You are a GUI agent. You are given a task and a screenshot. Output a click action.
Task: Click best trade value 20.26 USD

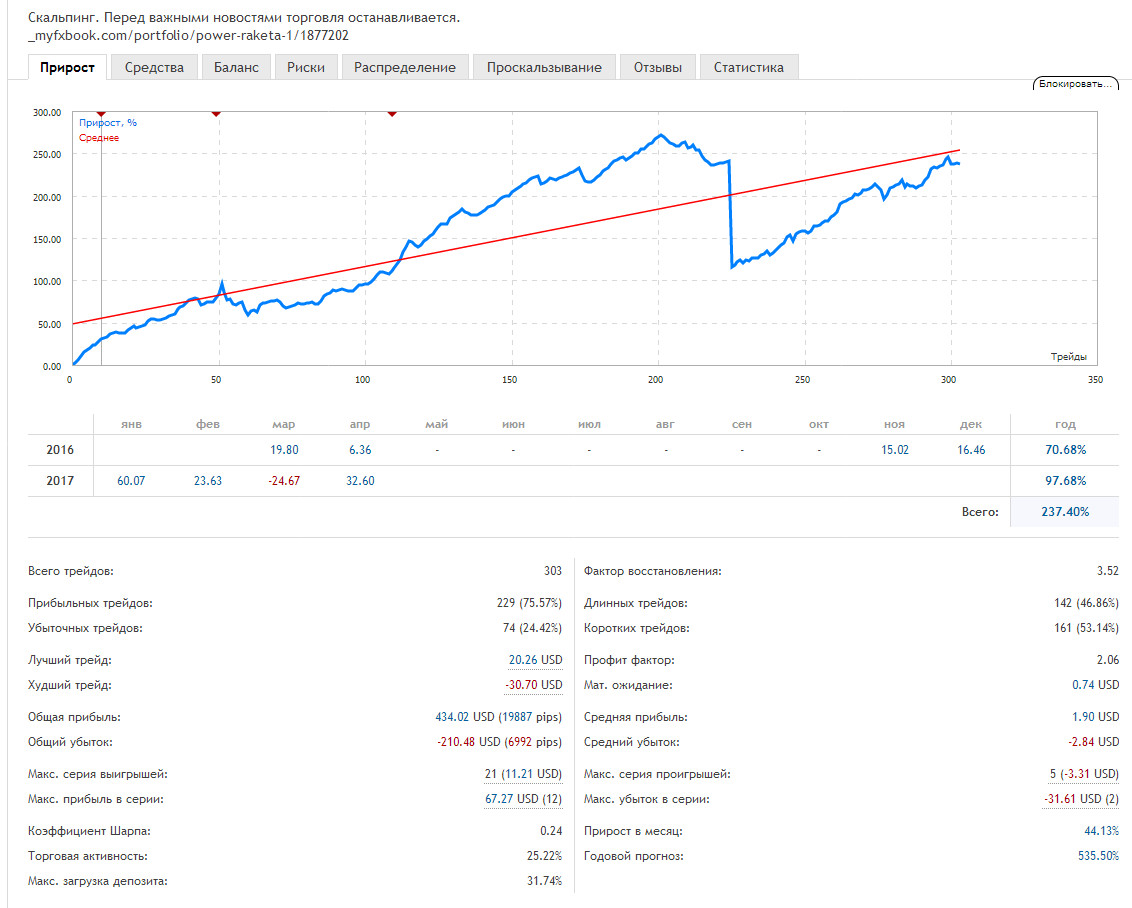[535, 660]
